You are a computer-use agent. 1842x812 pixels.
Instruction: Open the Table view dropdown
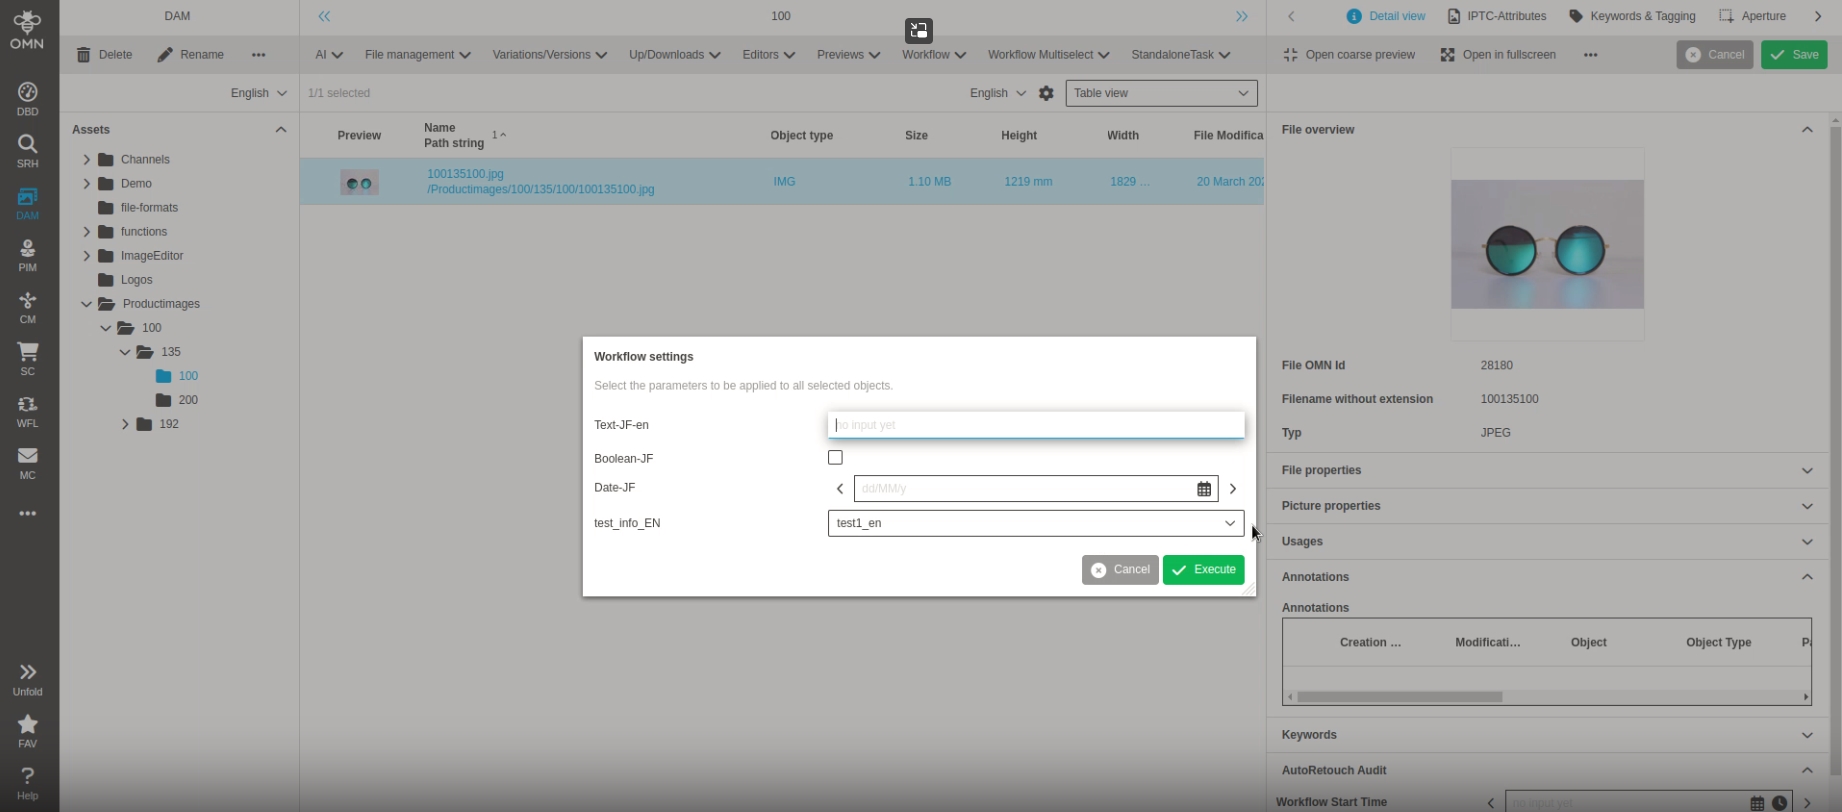coord(1160,93)
